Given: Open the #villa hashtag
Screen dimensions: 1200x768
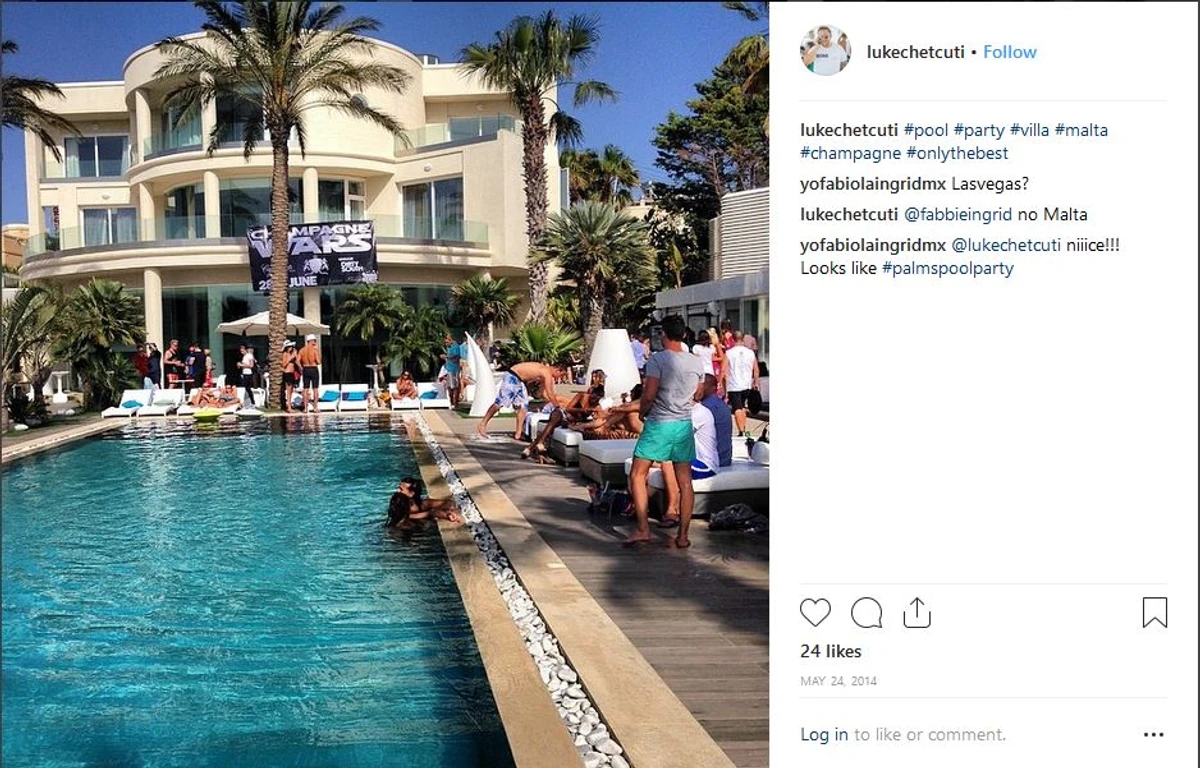Looking at the screenshot, I should point(1030,130).
